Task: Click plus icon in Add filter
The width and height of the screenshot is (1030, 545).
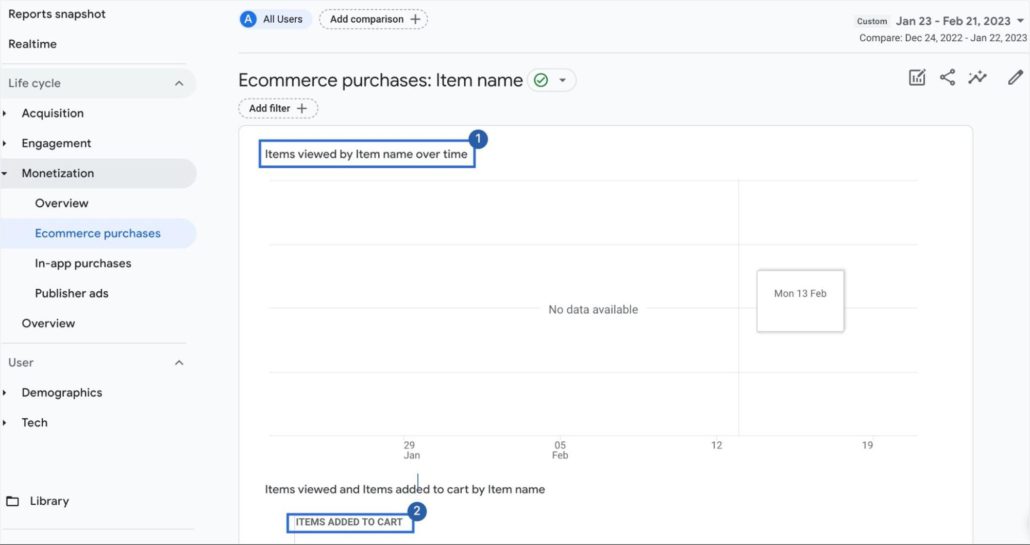Action: coord(302,108)
